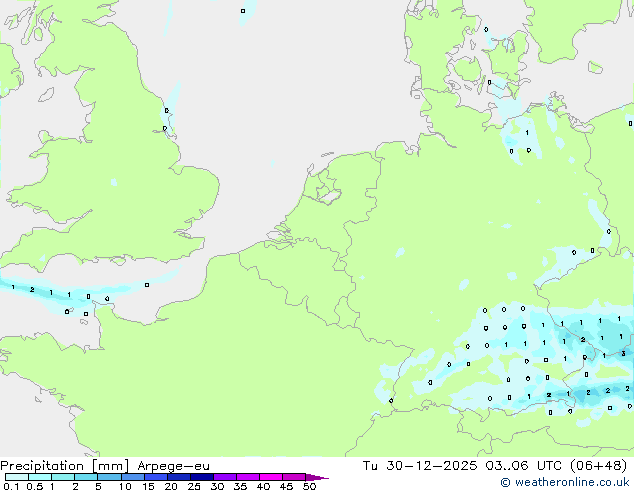Screen dimensions: 634x490
Task: Click the '03..06 UTC' time range text
Action: point(524,466)
